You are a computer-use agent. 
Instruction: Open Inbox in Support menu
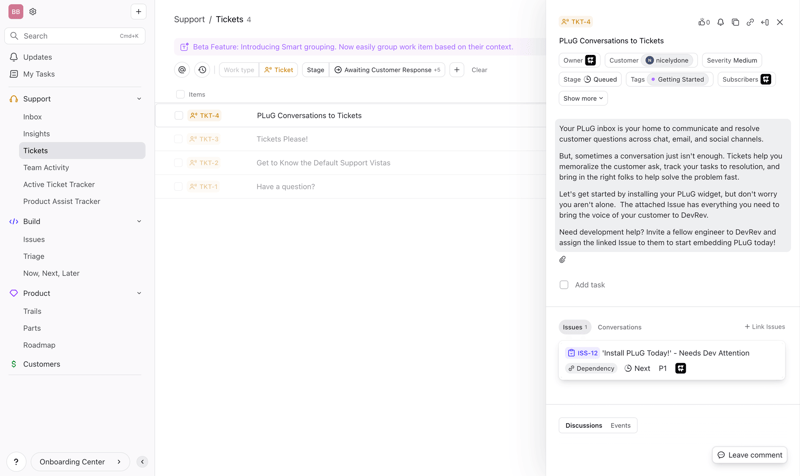[32, 117]
